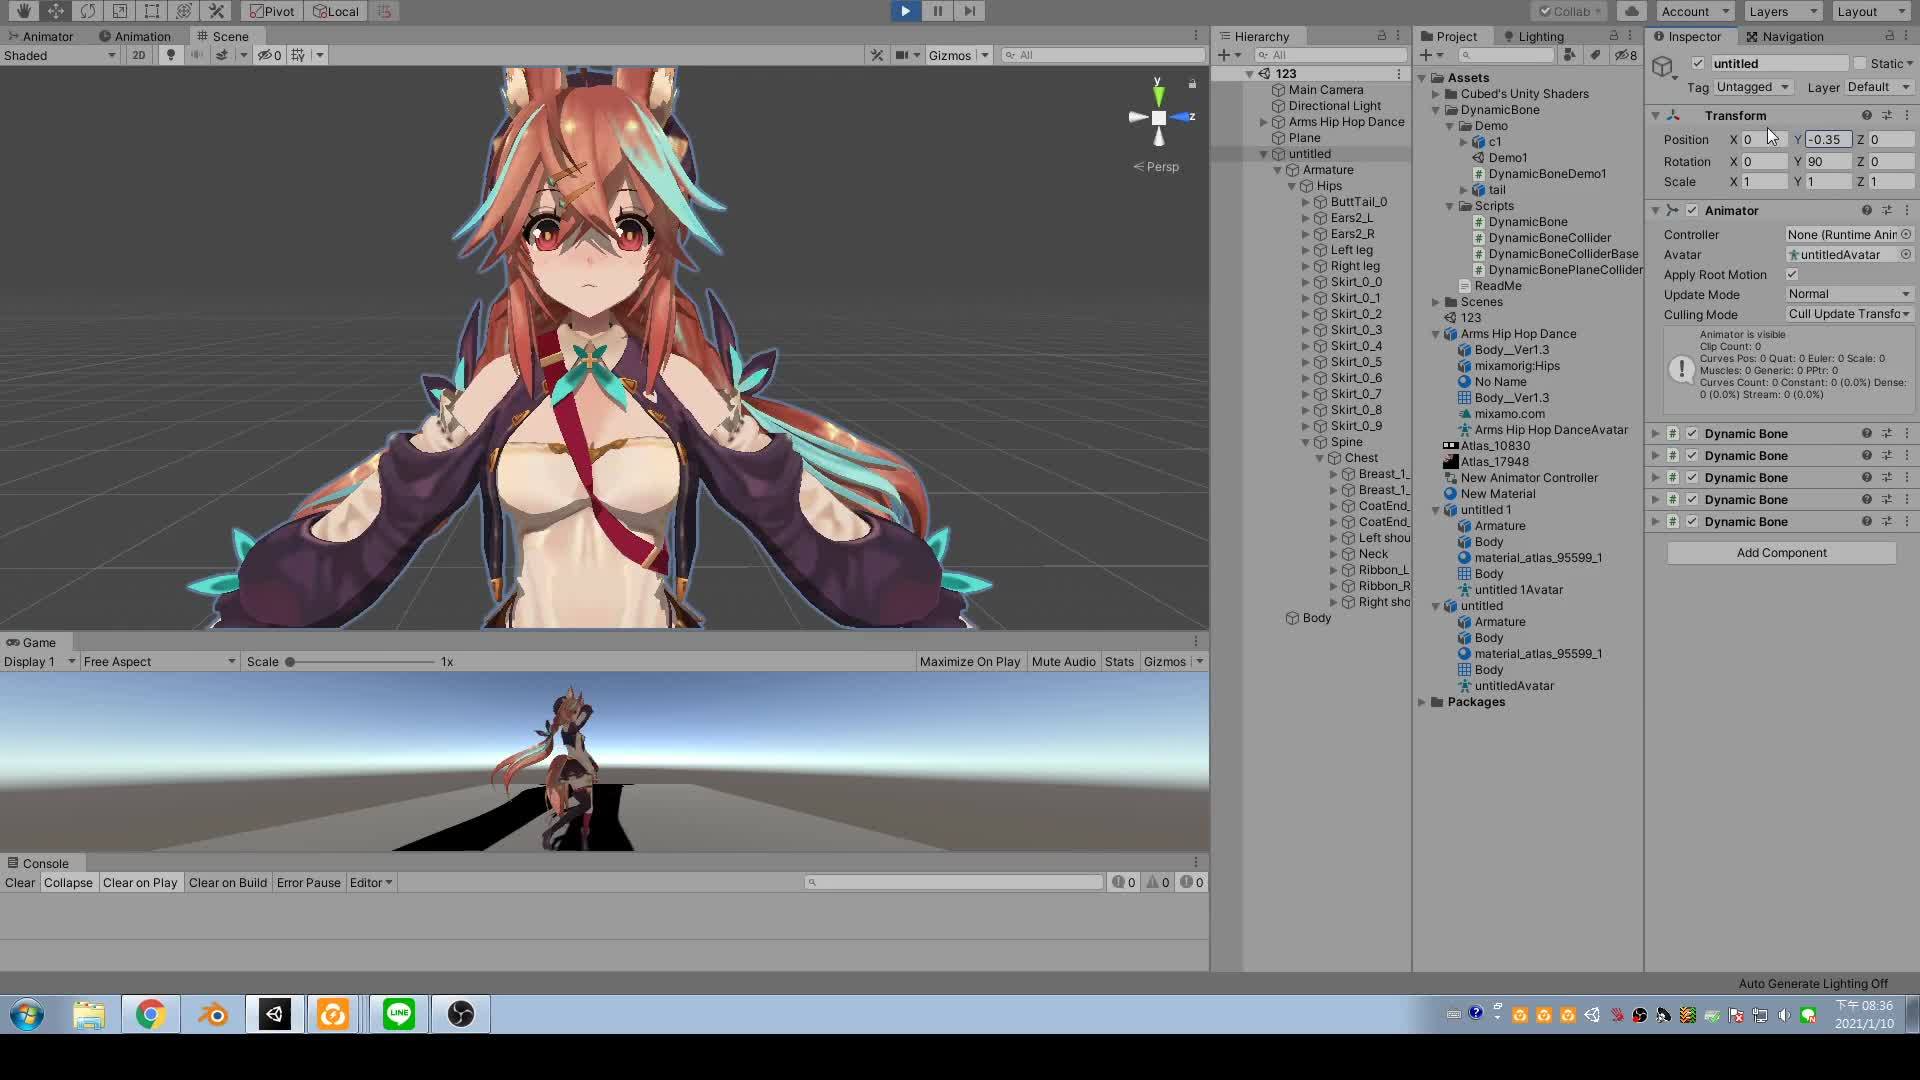Open LINE app from the taskbar
This screenshot has width=1920, height=1080.
pos(399,1014)
